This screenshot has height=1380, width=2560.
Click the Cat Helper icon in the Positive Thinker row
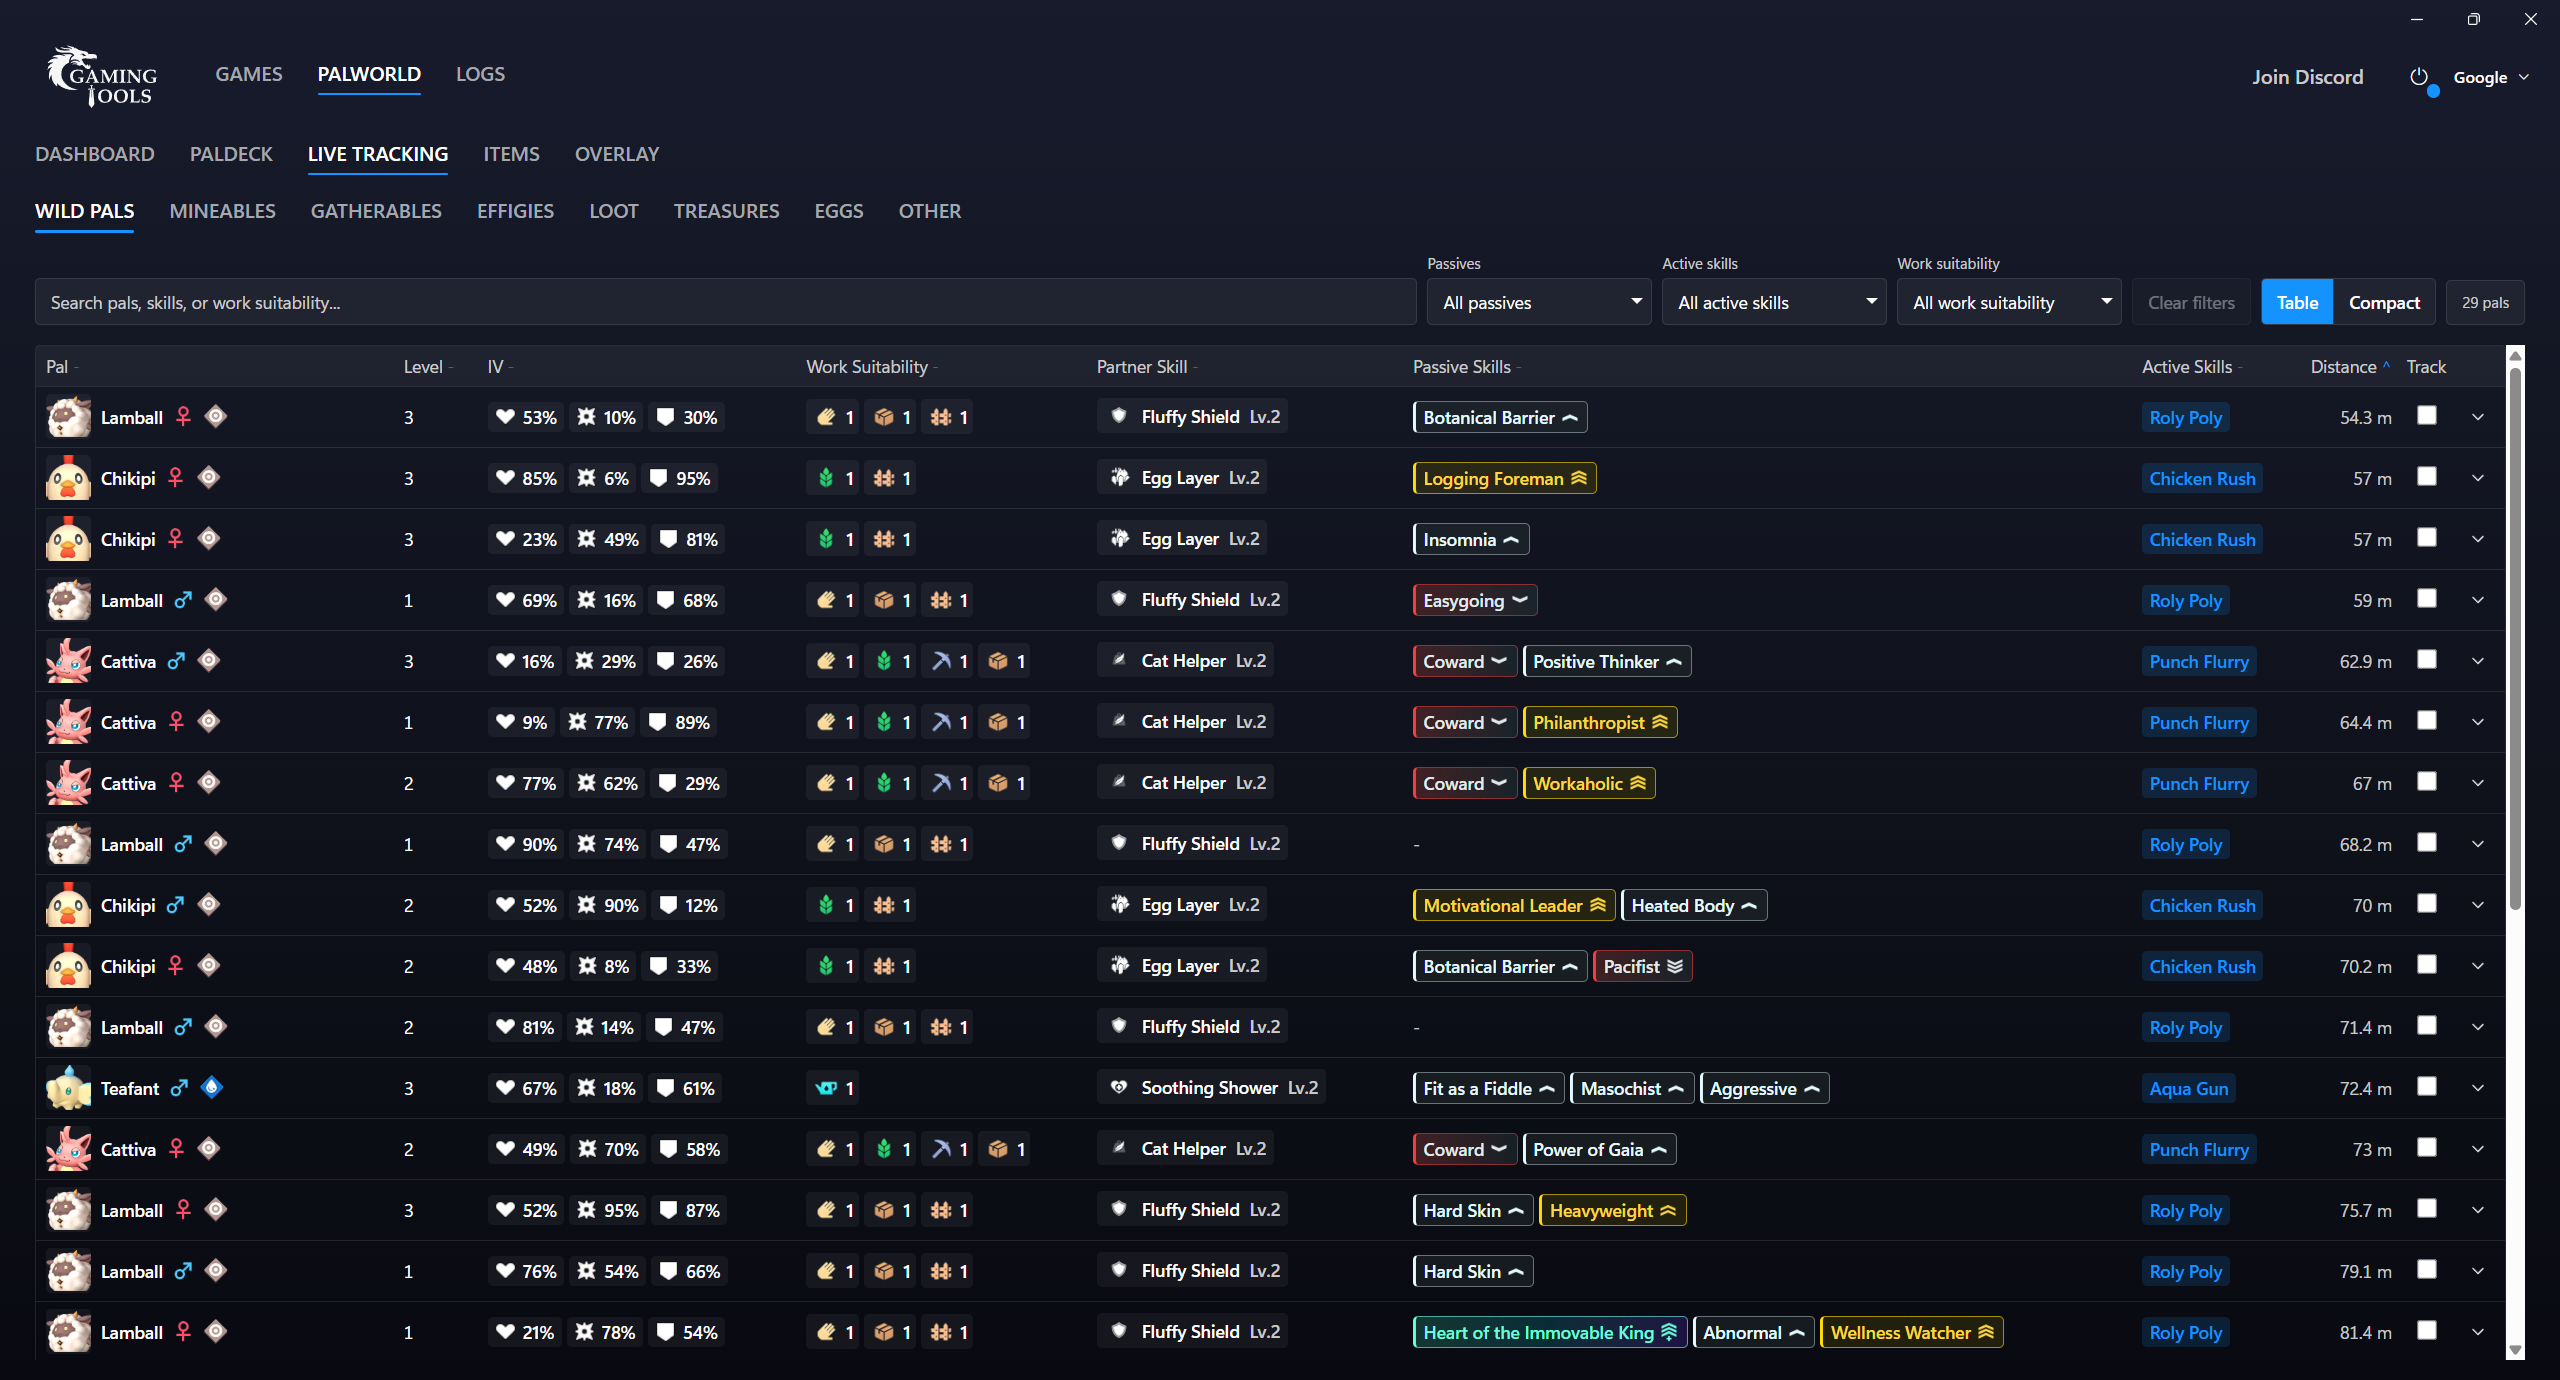[1119, 660]
